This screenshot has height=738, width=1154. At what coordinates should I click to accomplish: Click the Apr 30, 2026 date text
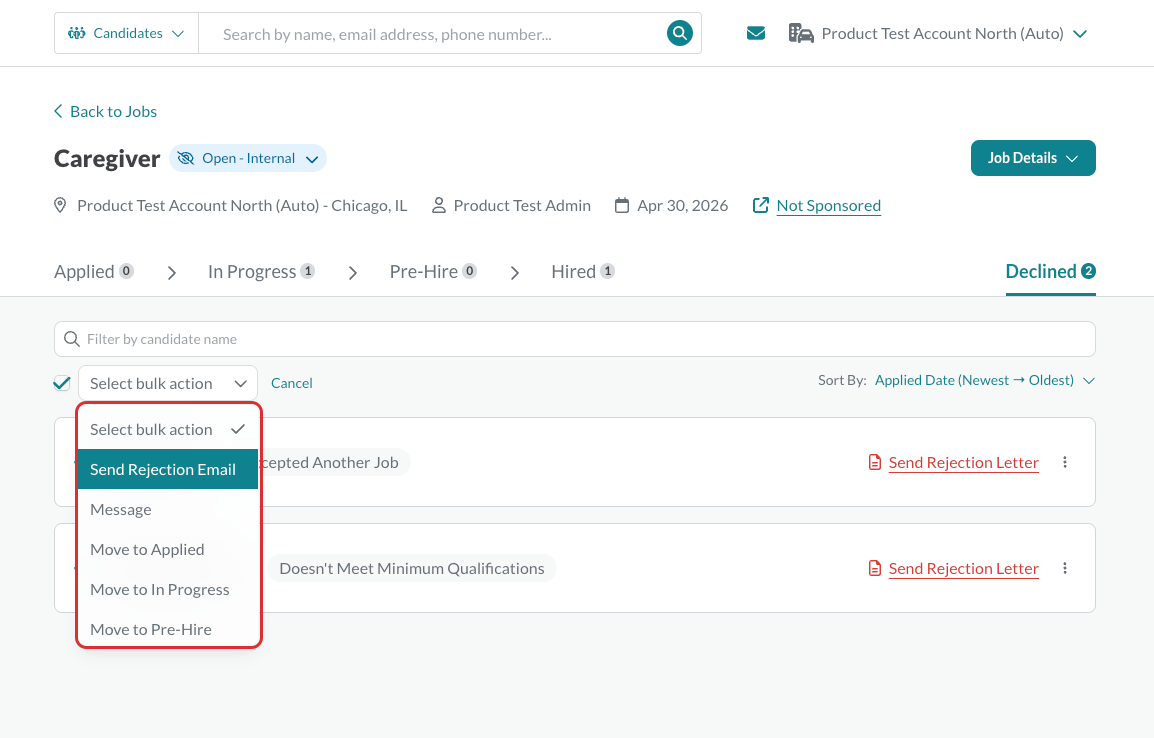[682, 205]
